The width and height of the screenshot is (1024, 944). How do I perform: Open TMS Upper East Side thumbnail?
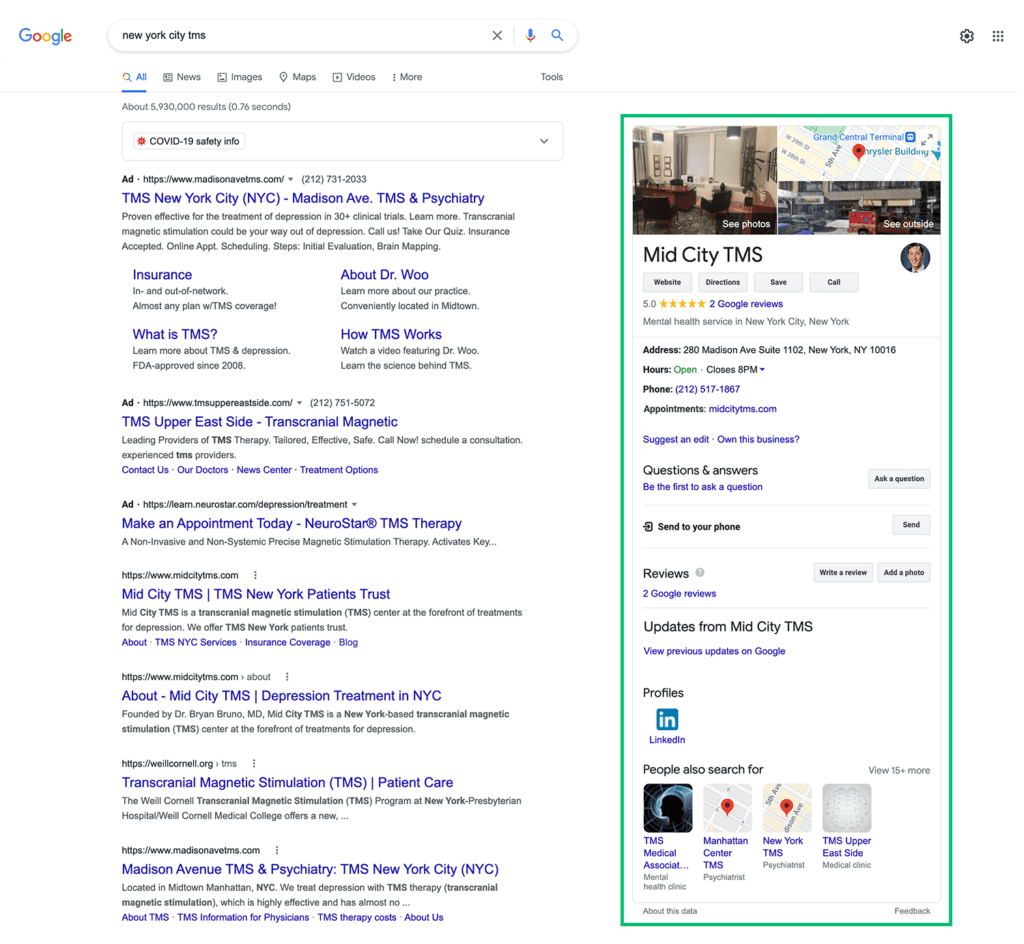(x=847, y=808)
